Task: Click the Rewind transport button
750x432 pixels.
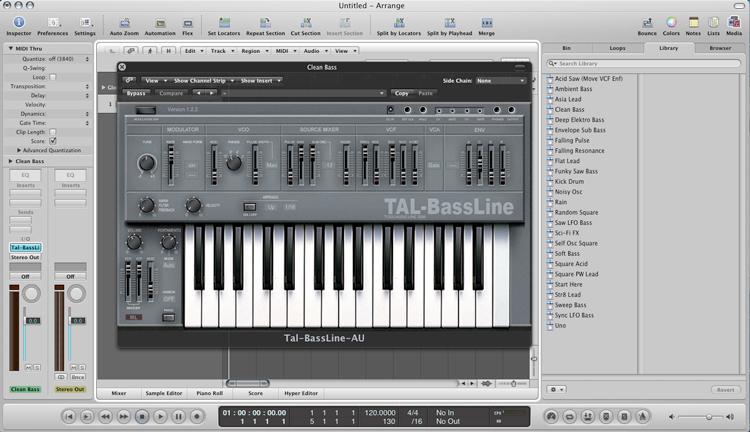Action: point(105,417)
